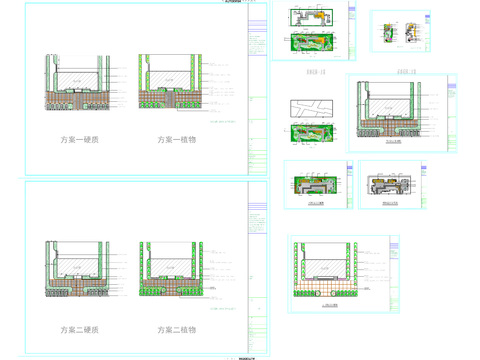
Task: Select the 方案一植物 caption text
Action: click(x=177, y=140)
